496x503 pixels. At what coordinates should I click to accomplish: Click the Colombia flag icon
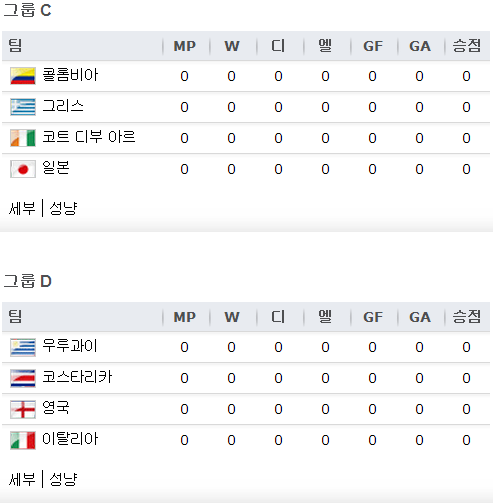(x=23, y=76)
